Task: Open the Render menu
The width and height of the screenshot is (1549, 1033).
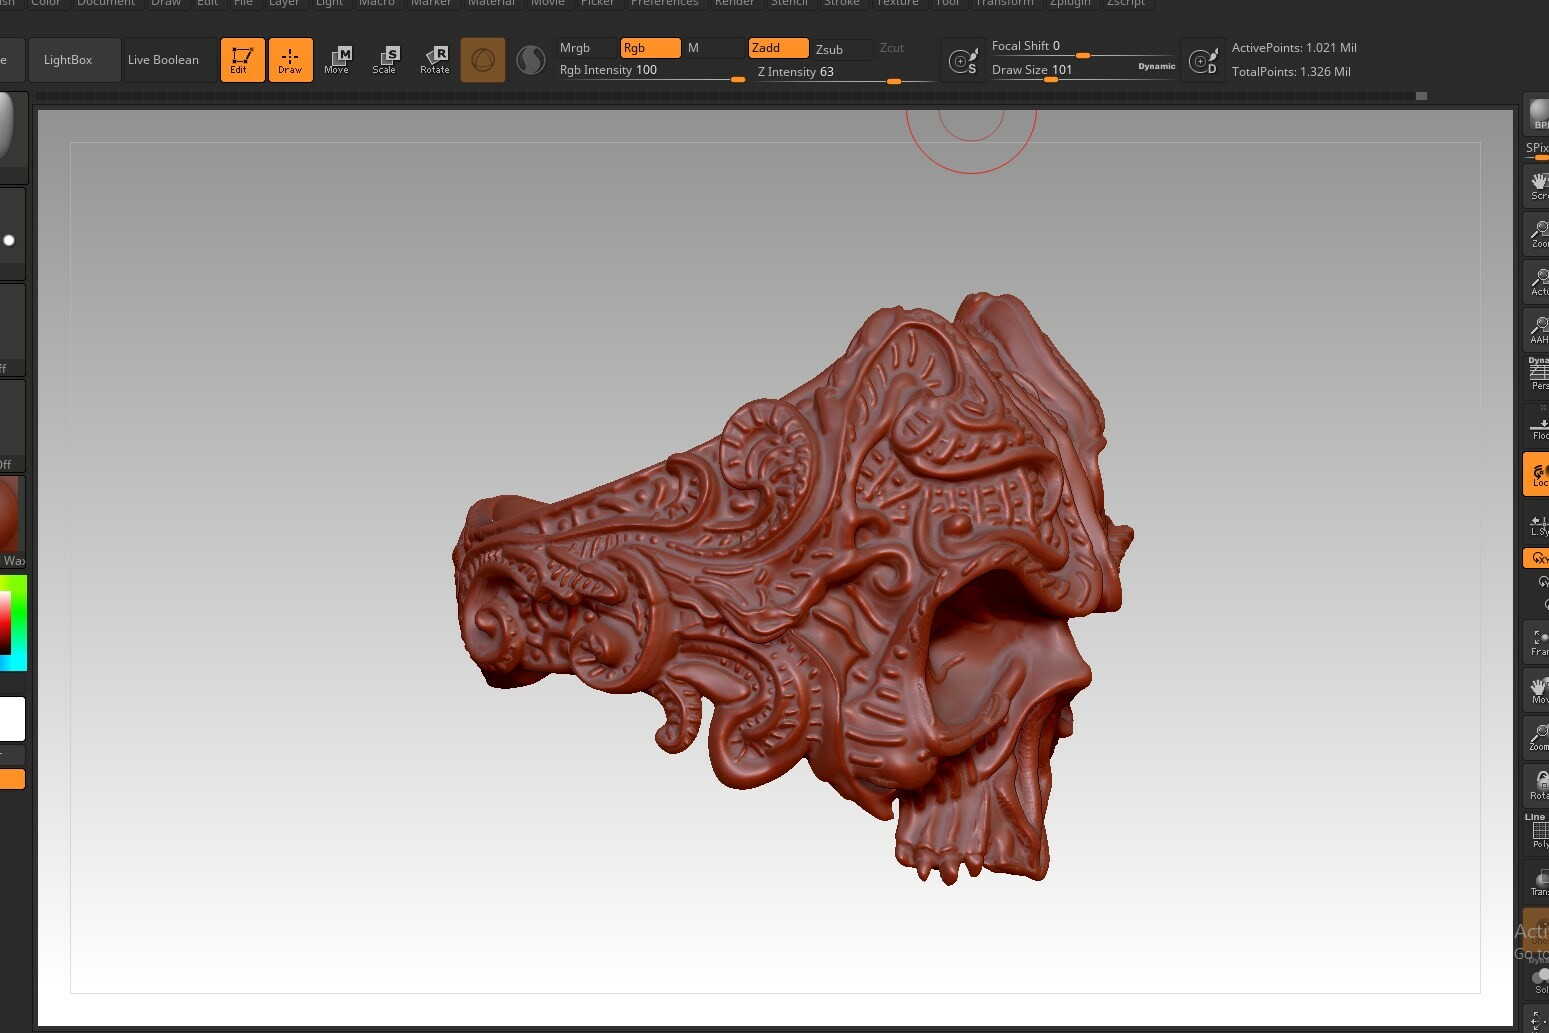Action: [735, 4]
